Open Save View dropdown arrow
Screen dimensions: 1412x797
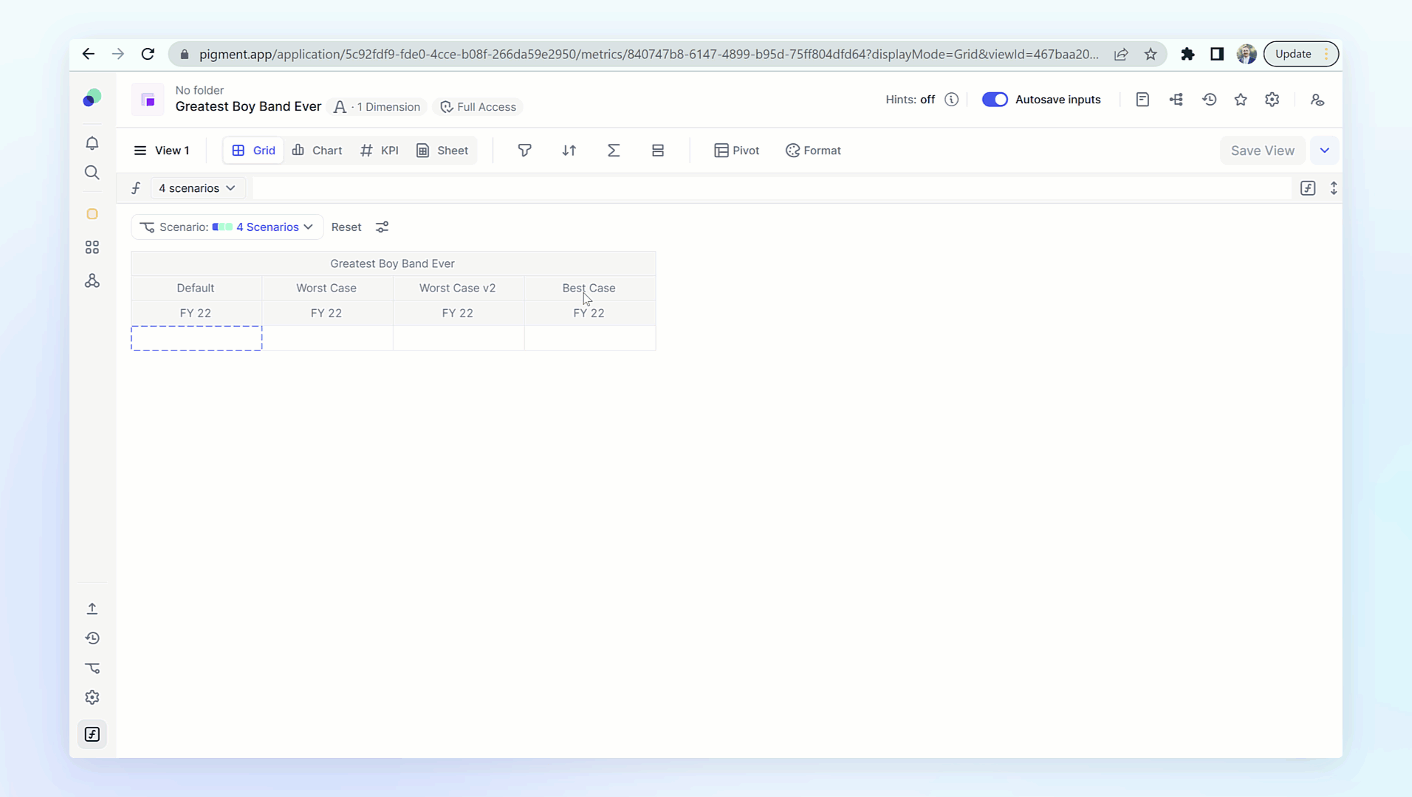coord(1325,150)
